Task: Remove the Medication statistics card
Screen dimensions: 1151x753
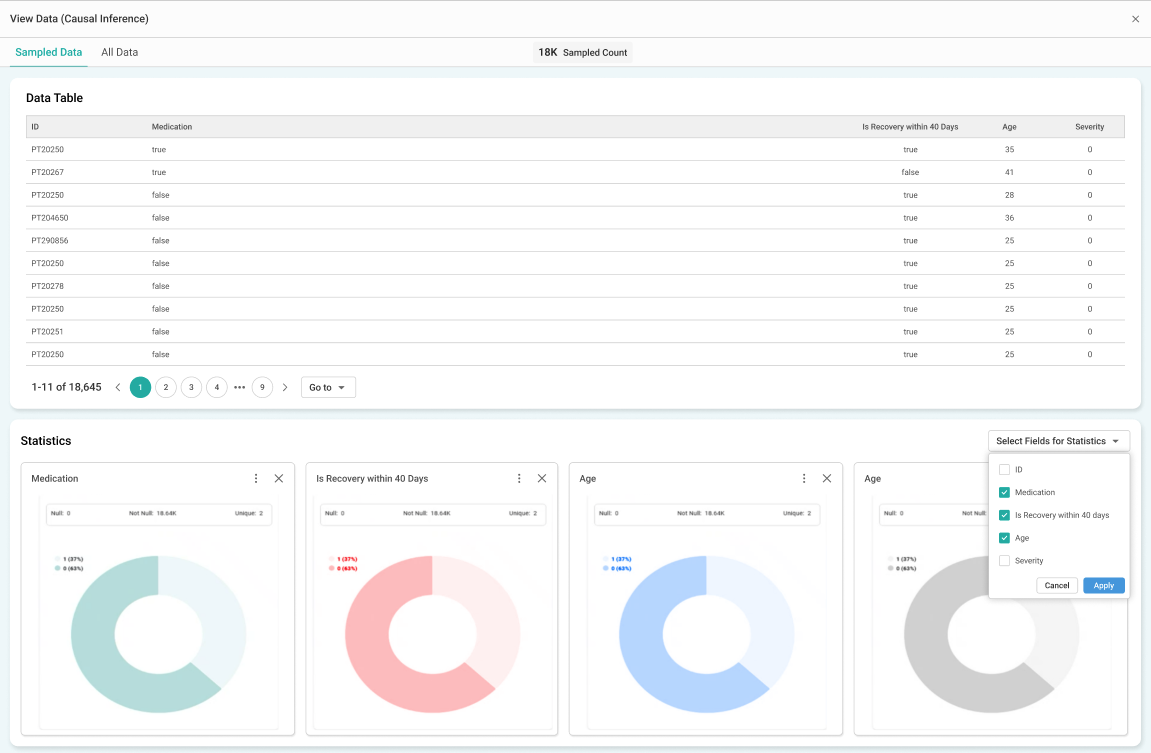Action: [x=279, y=479]
